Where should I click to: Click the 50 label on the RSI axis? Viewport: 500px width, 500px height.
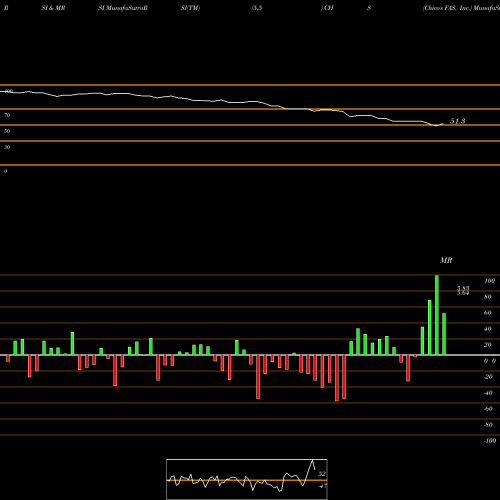click(7, 131)
